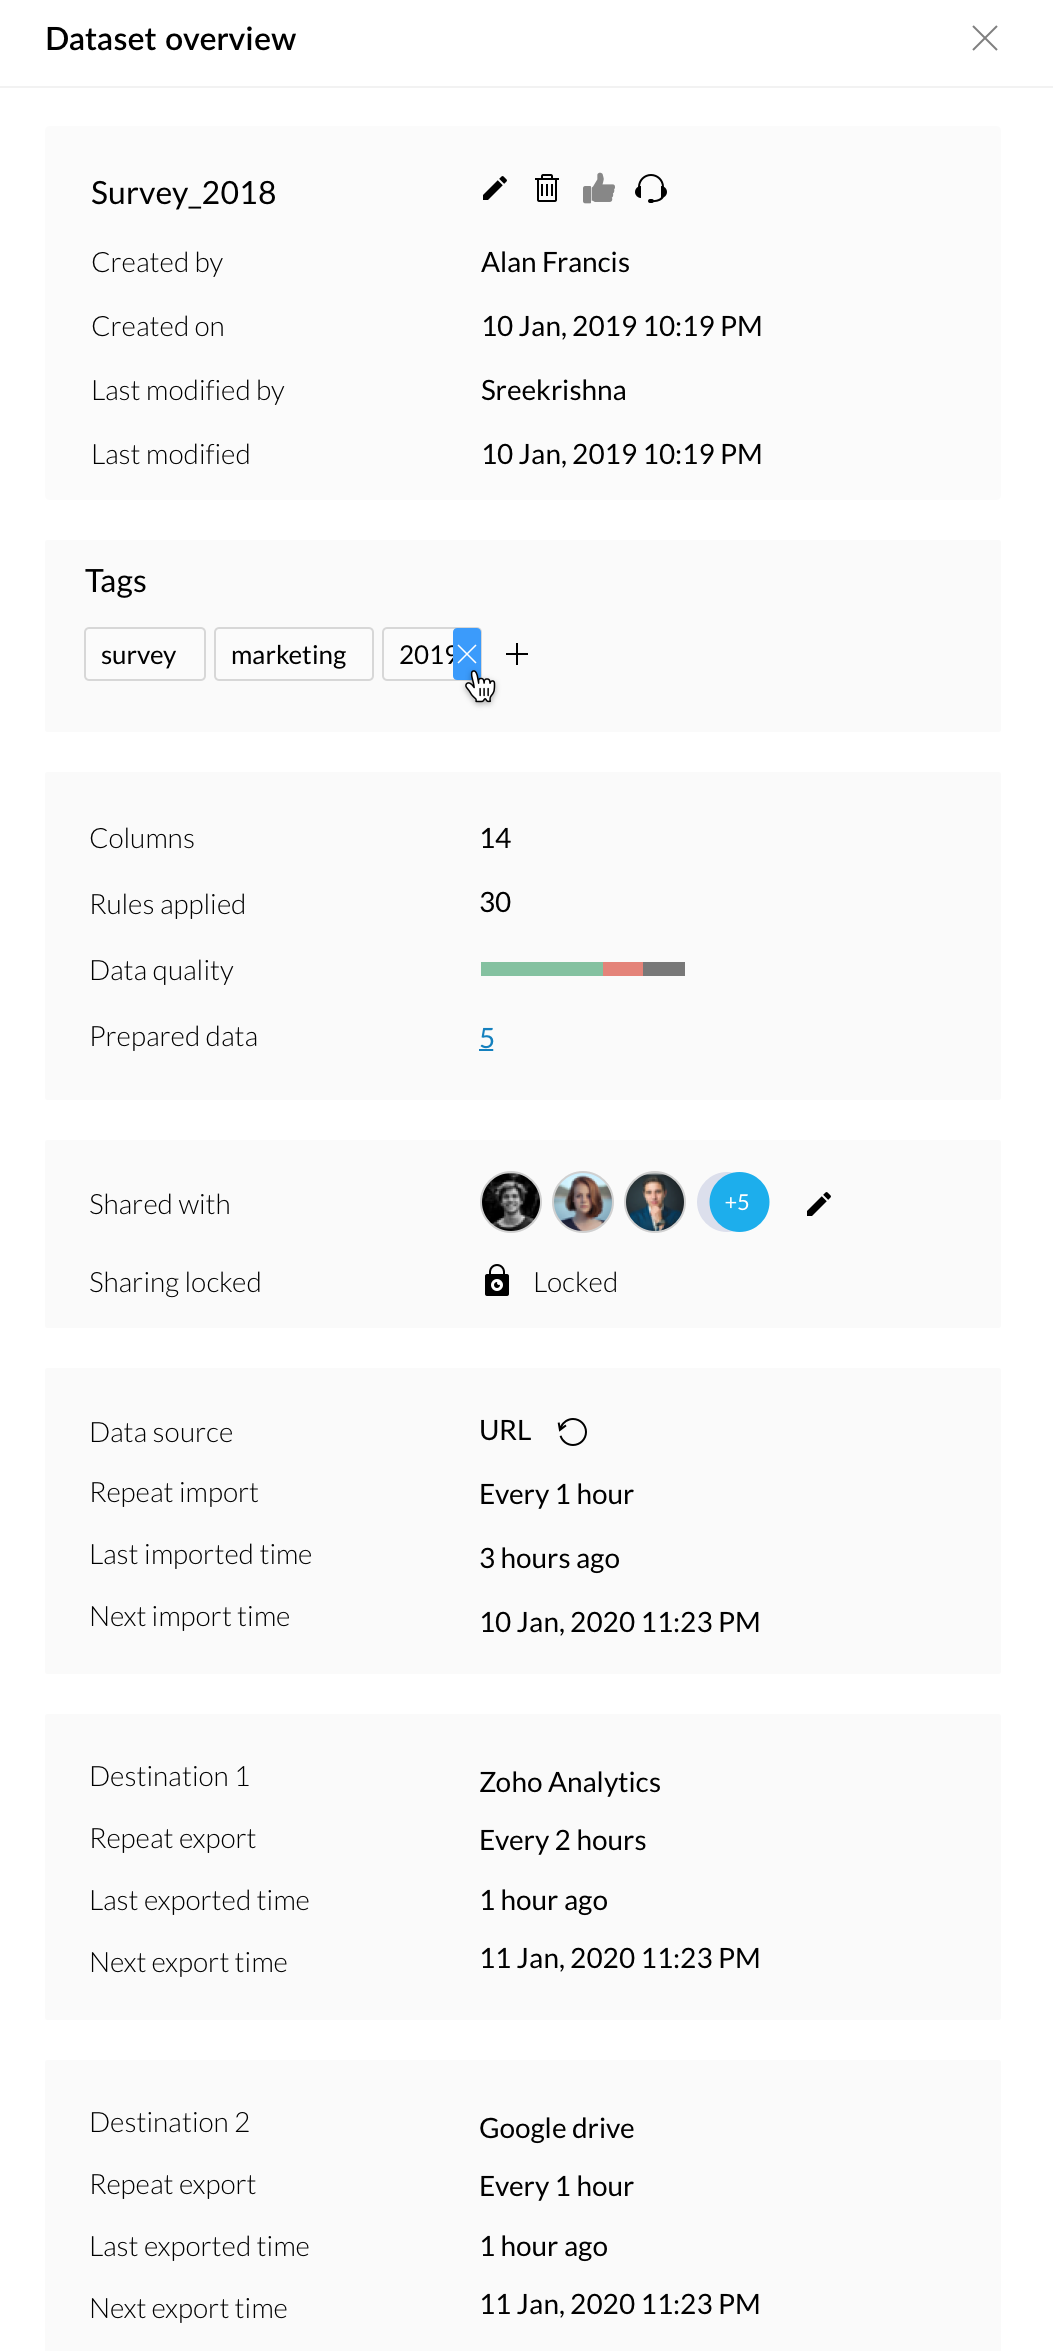Refresh the URL data source
The image size is (1053, 2351).
[573, 1432]
